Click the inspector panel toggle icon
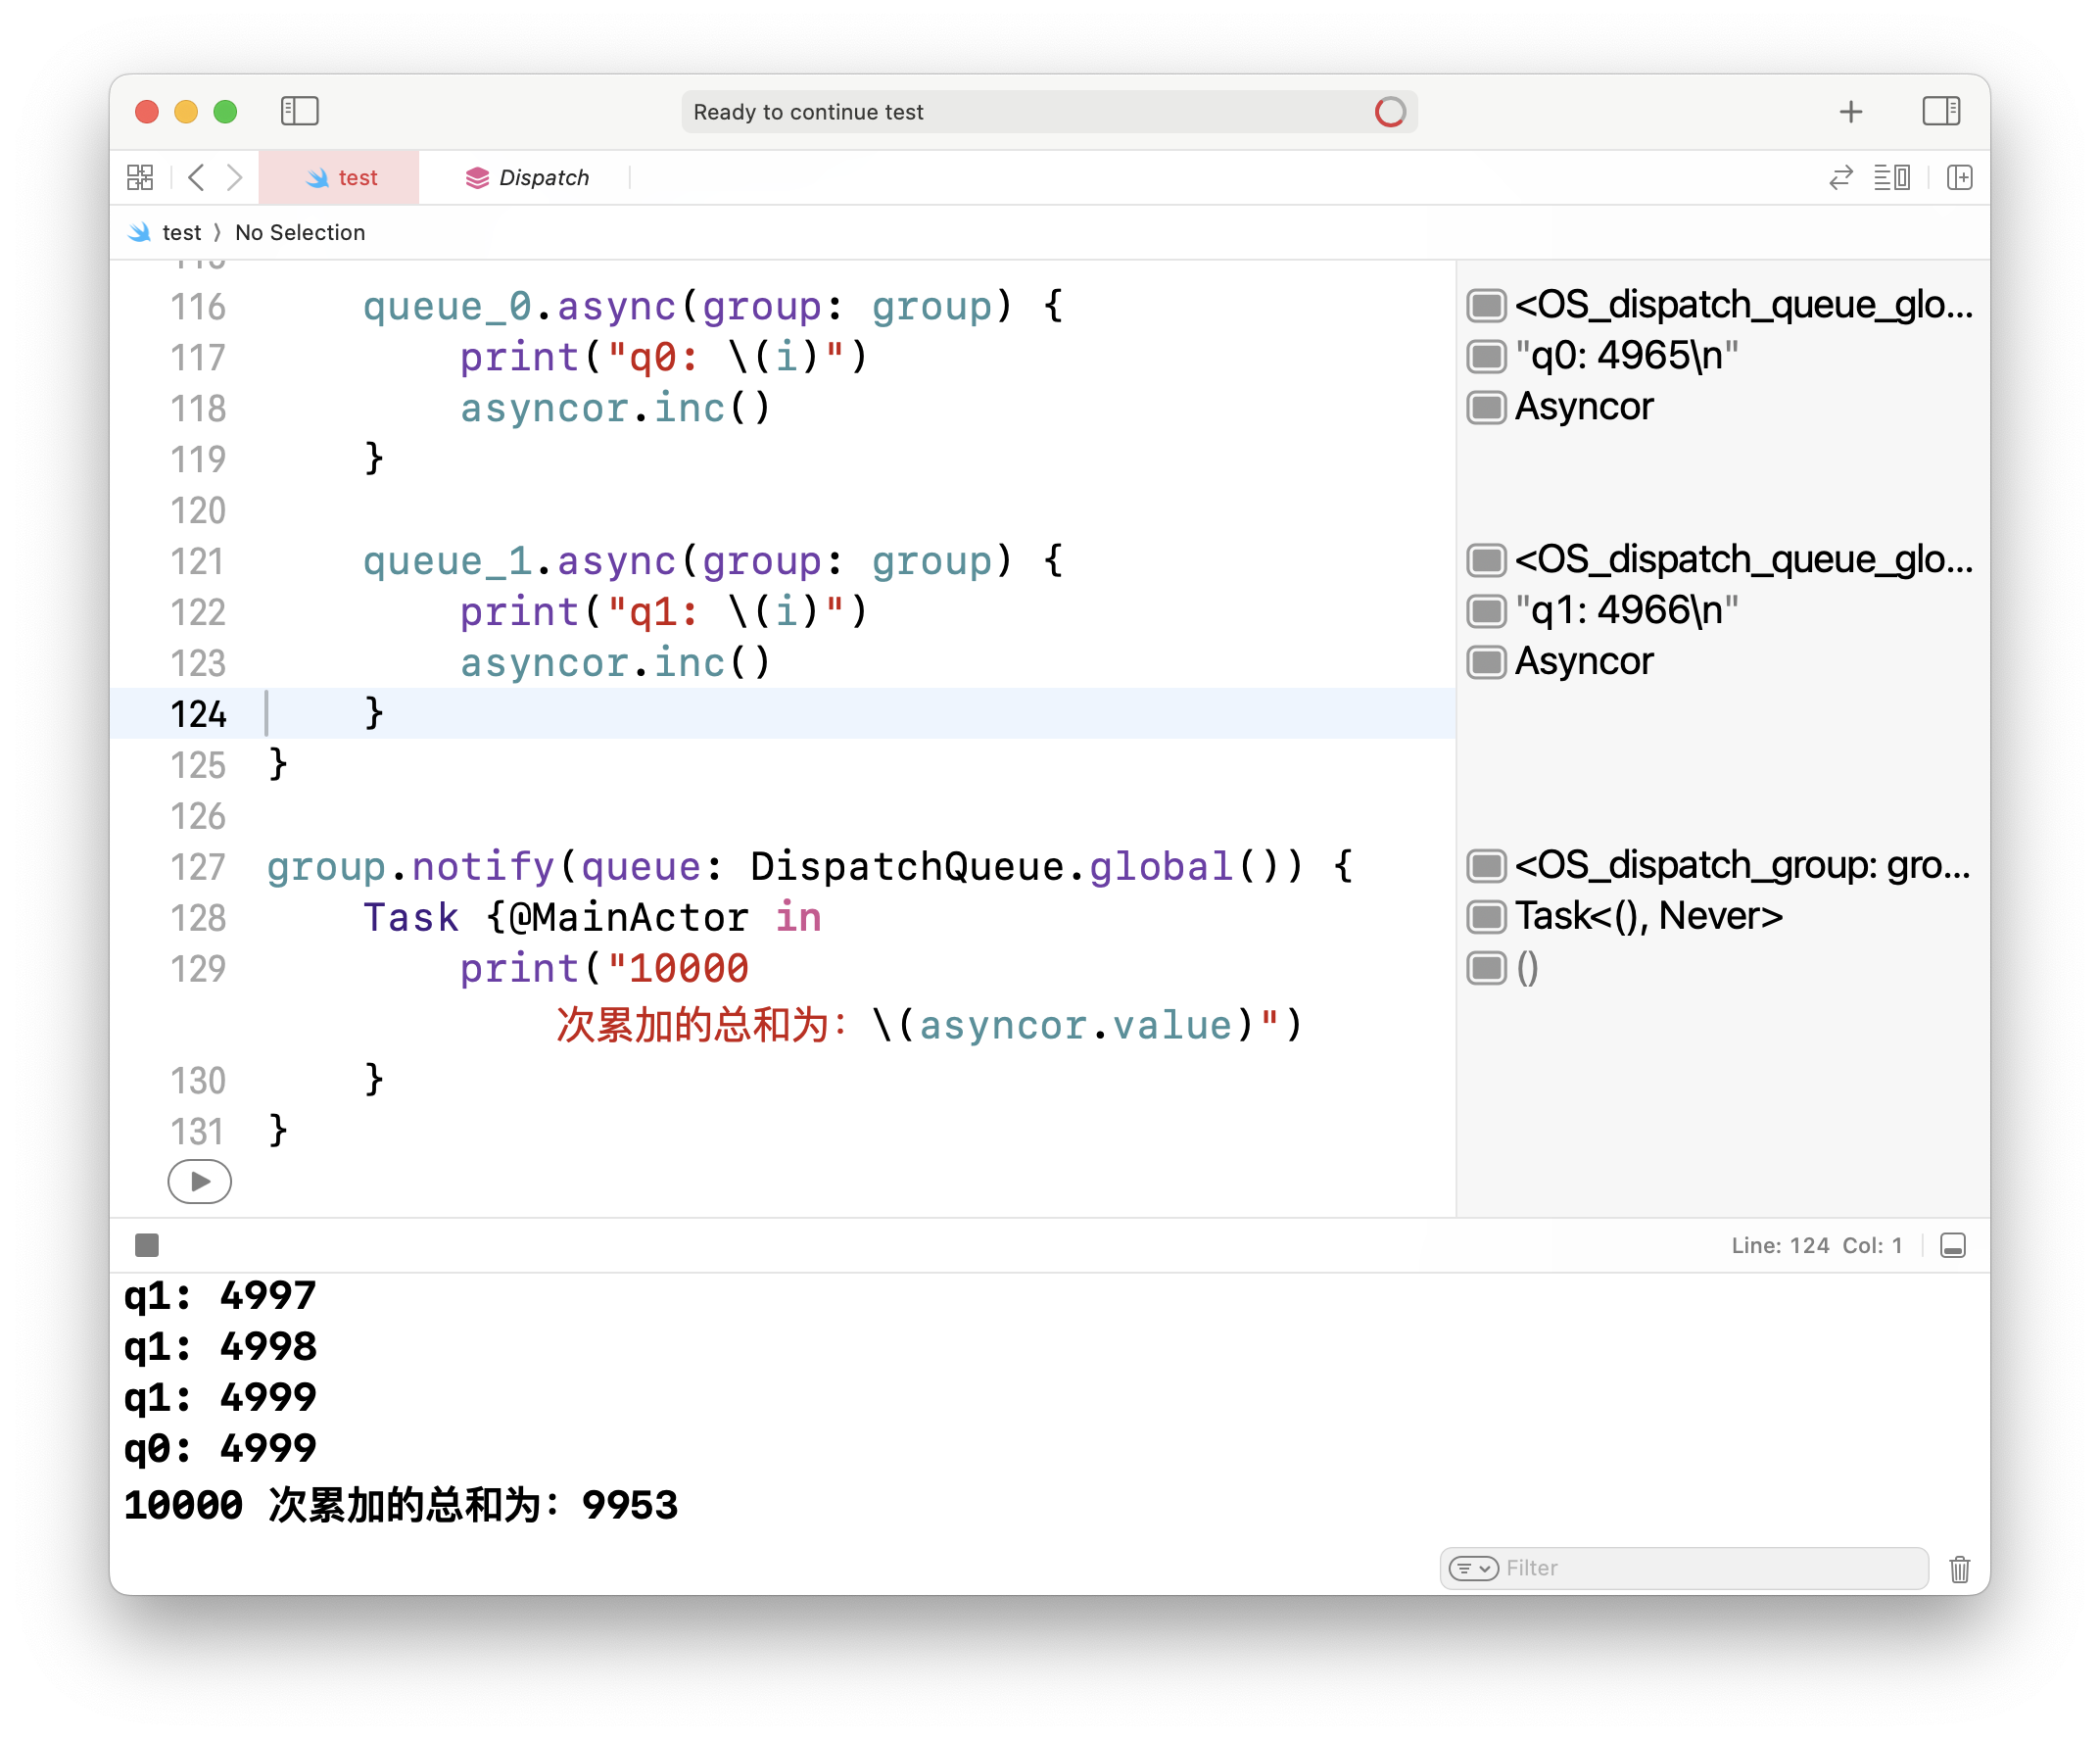 point(1941,112)
